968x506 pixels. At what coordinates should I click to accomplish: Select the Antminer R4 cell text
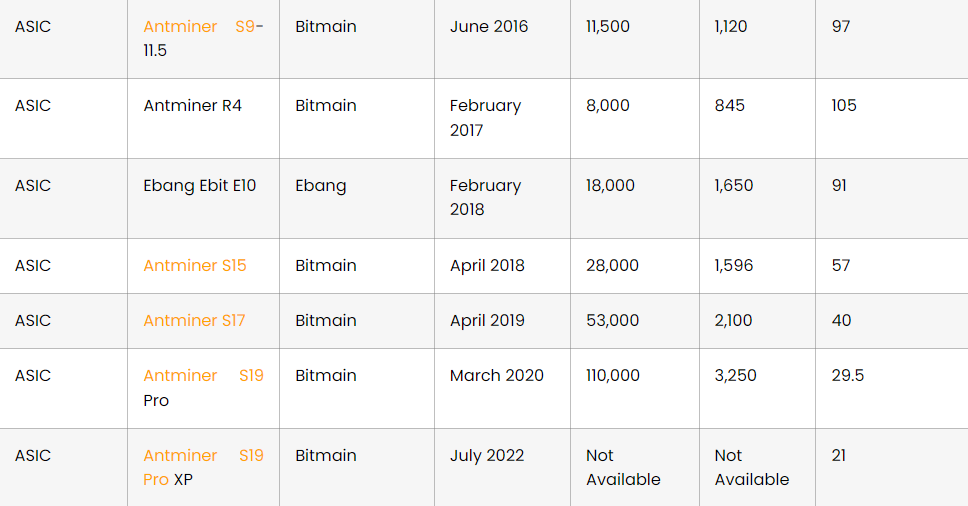click(192, 106)
